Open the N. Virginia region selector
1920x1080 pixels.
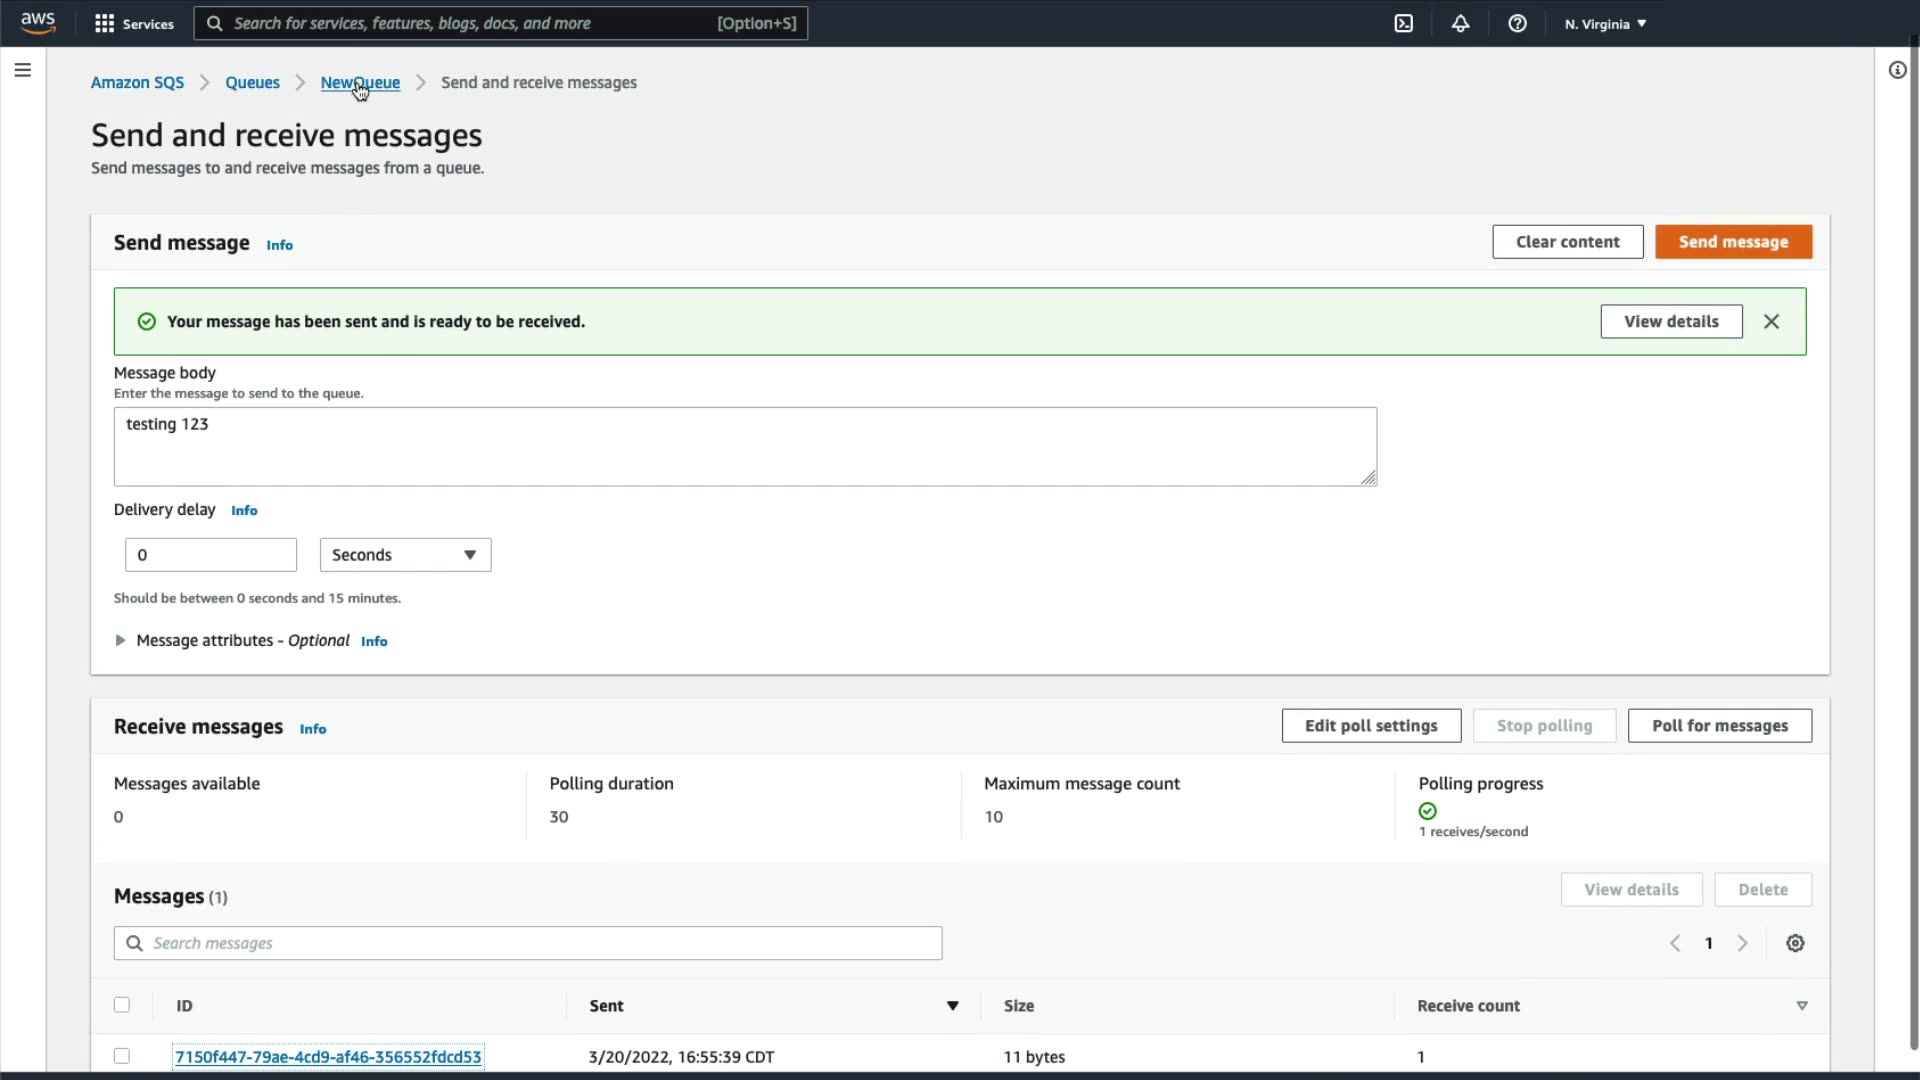pos(1605,24)
